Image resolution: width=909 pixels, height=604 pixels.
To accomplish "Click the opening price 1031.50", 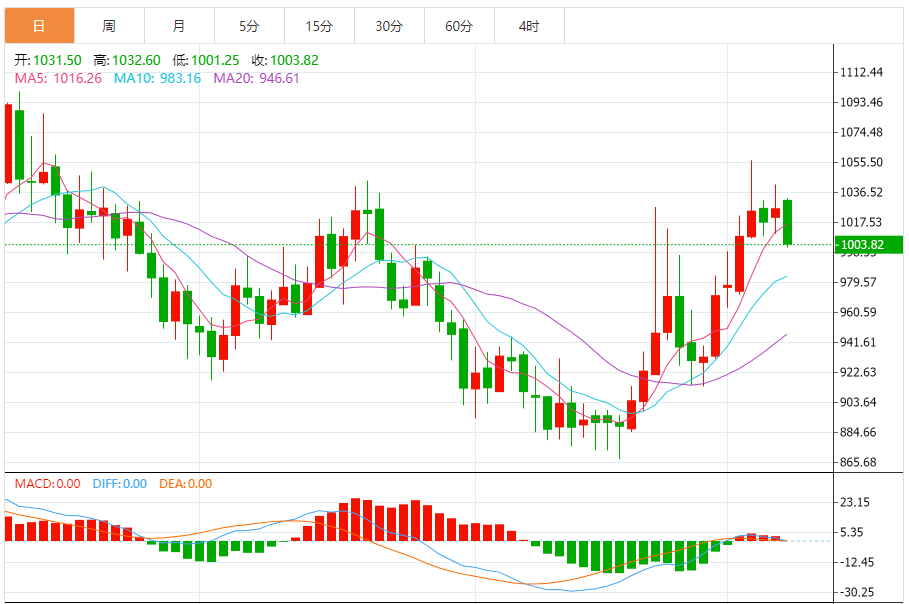I will (x=57, y=60).
